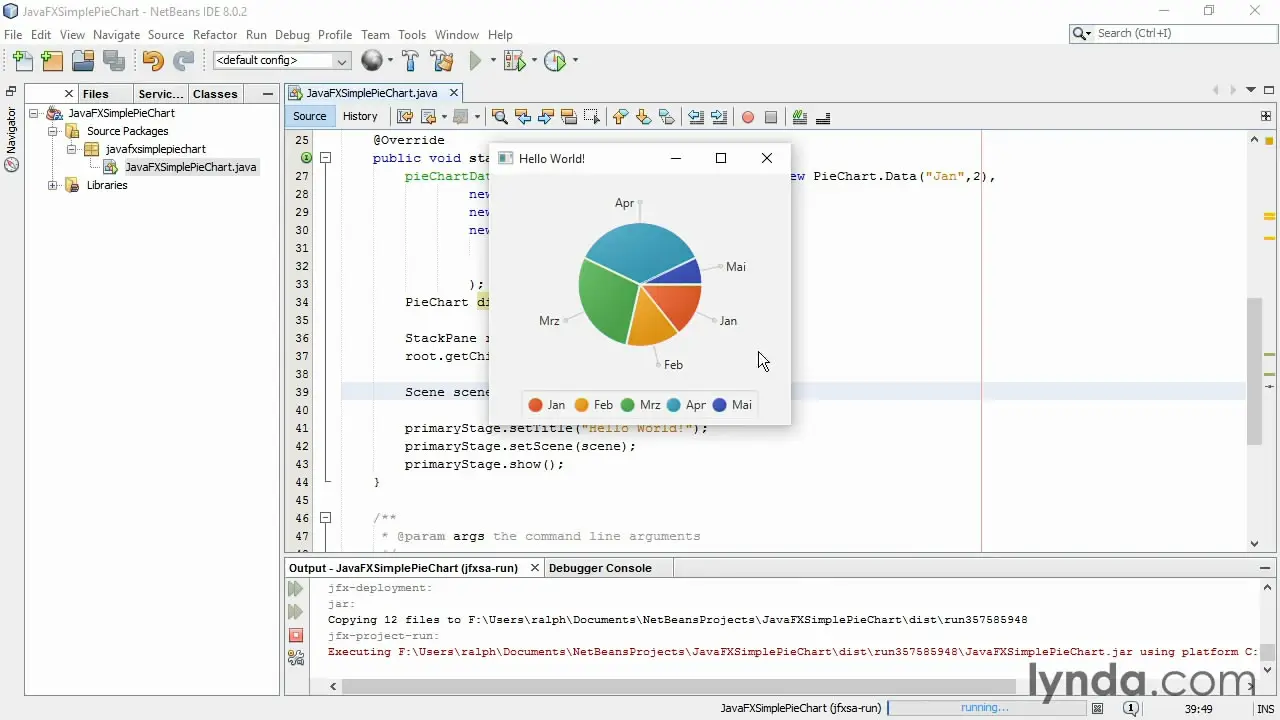This screenshot has height=720, width=1280.
Task: Select JavaFXSimplePieChart.java in the project tree
Action: pyautogui.click(x=190, y=167)
